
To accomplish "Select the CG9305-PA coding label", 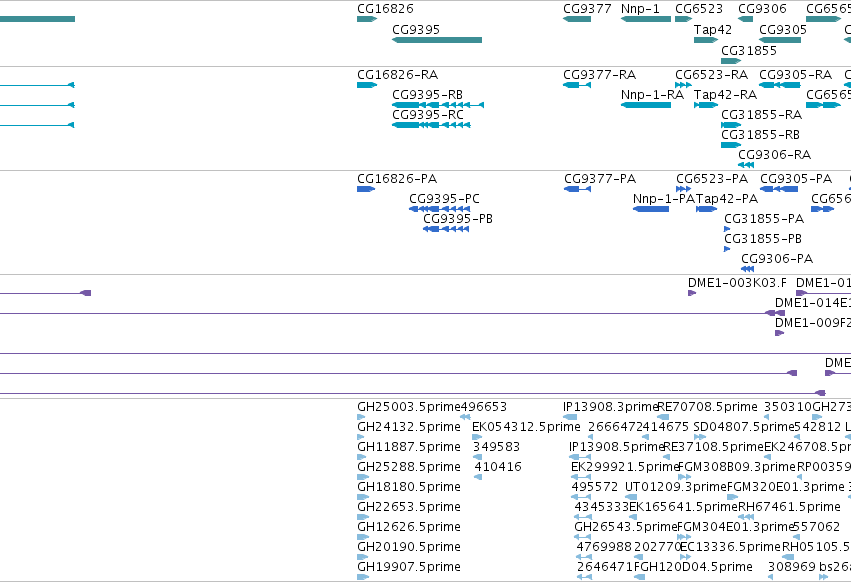I will pos(796,179).
